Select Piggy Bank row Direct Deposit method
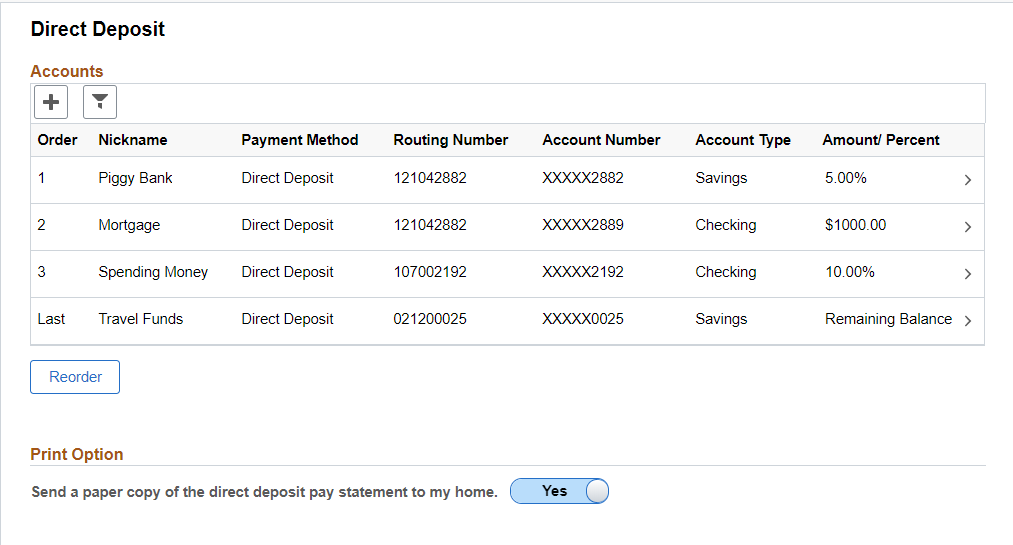This screenshot has width=1013, height=545. tap(287, 178)
